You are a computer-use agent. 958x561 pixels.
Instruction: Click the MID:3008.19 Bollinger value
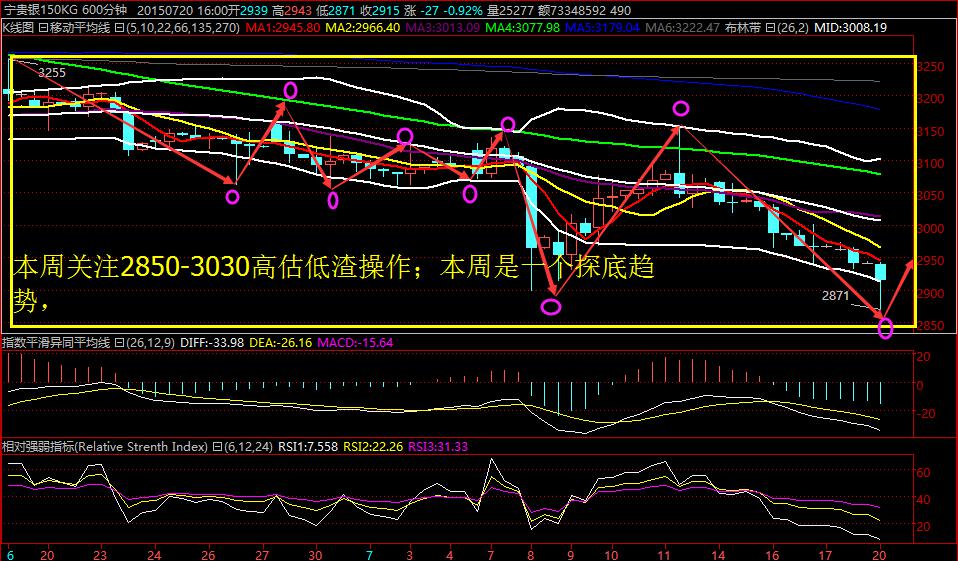click(x=850, y=28)
